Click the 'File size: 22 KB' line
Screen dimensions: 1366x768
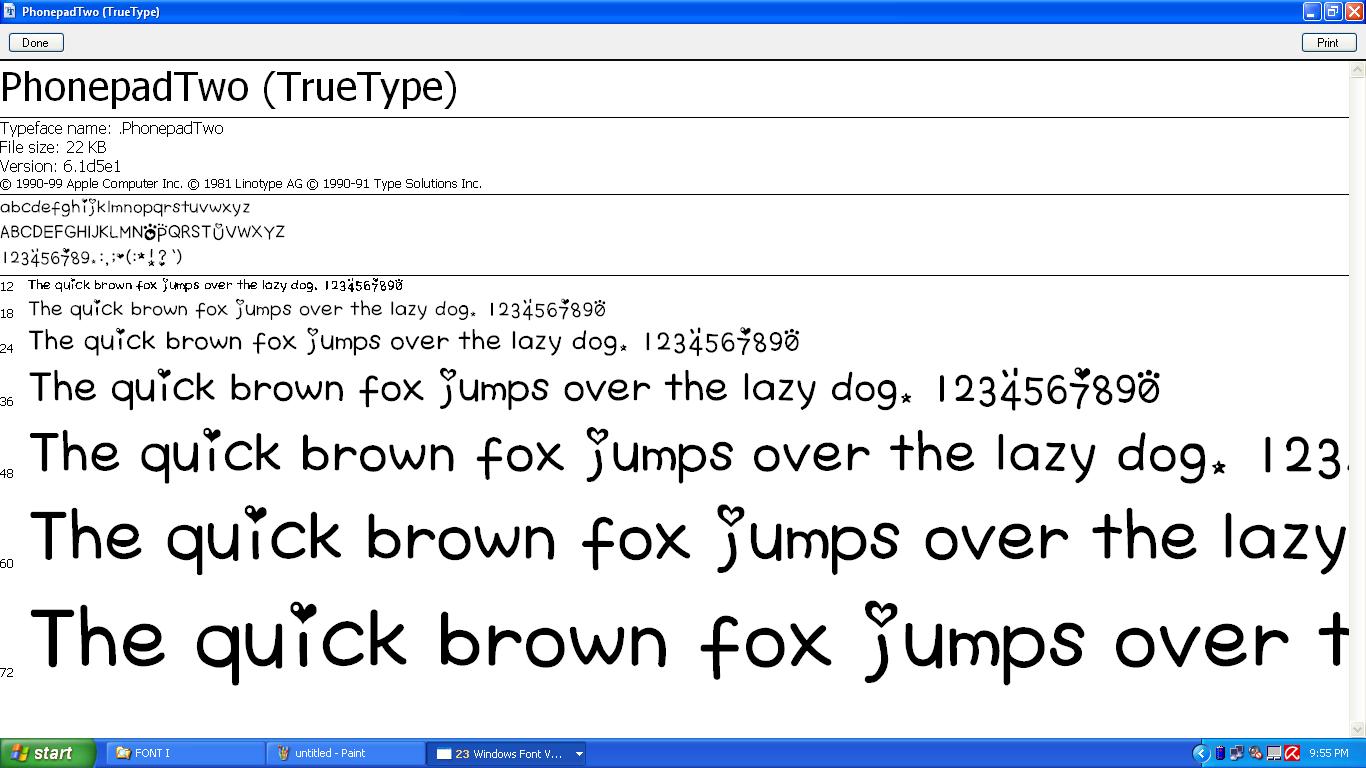tap(53, 147)
